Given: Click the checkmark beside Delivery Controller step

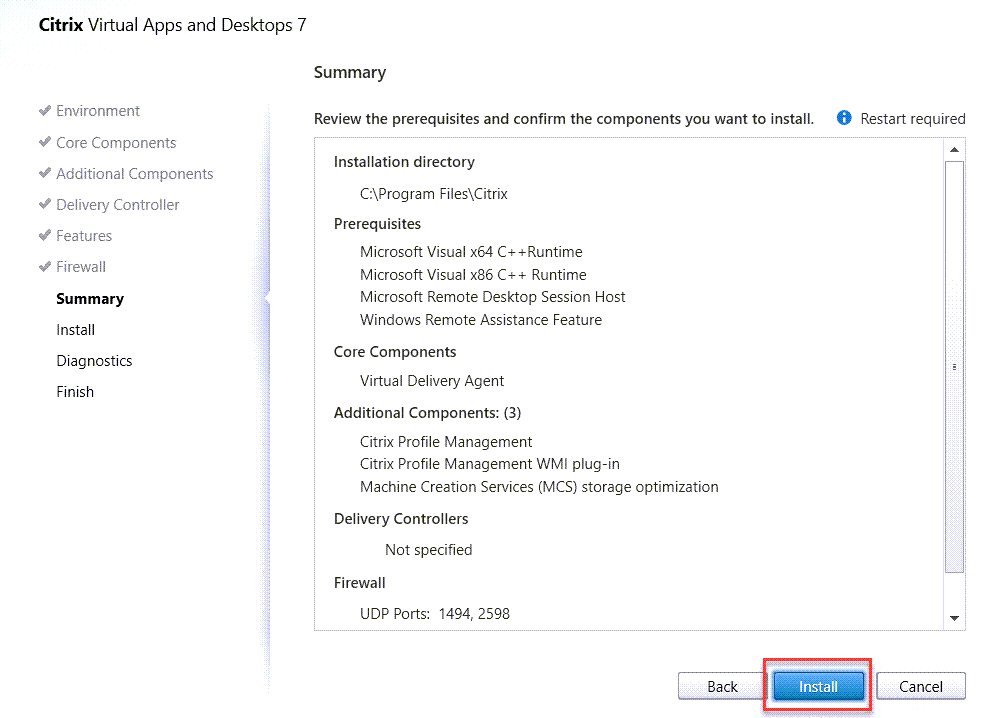Looking at the screenshot, I should point(45,204).
